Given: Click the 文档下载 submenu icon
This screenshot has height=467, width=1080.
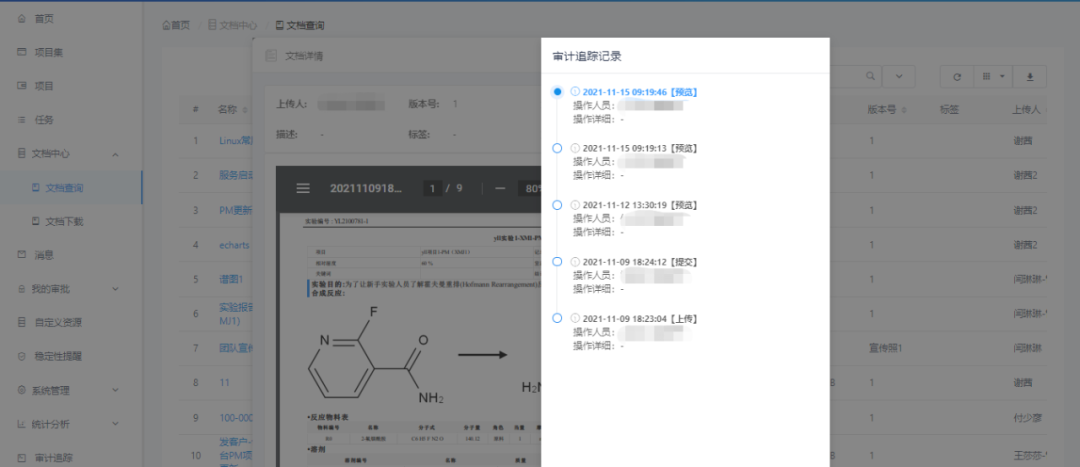Looking at the screenshot, I should 36,221.
